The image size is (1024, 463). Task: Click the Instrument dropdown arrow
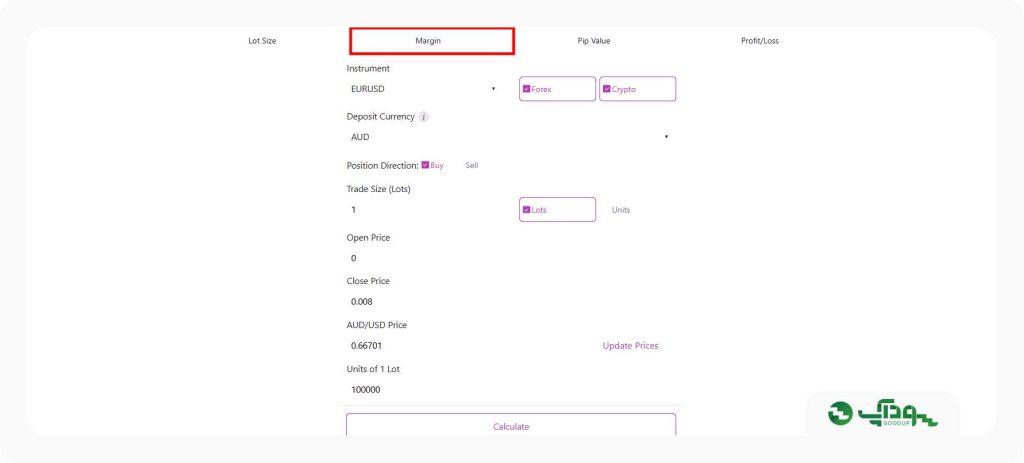(493, 89)
